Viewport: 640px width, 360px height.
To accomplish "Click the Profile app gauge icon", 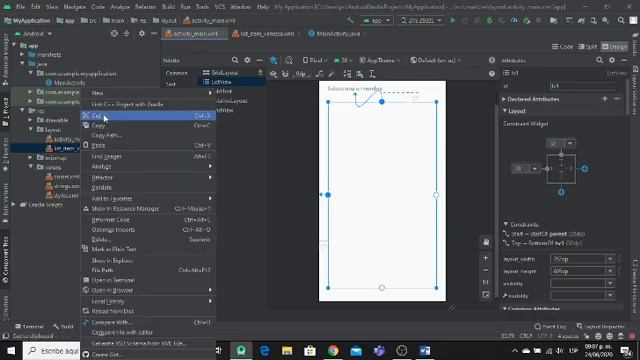I will tap(514, 20).
